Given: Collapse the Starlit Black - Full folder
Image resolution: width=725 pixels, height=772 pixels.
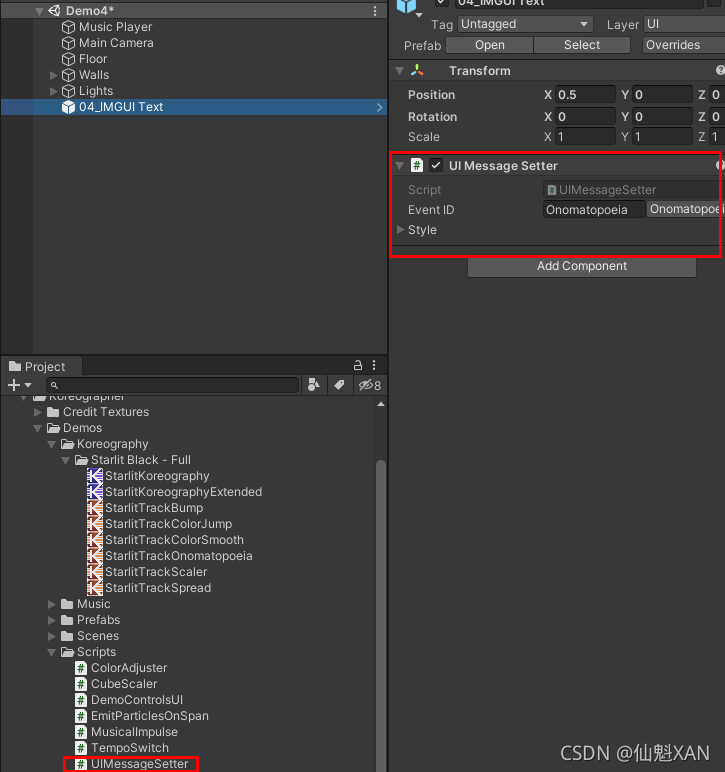Looking at the screenshot, I should [x=65, y=460].
